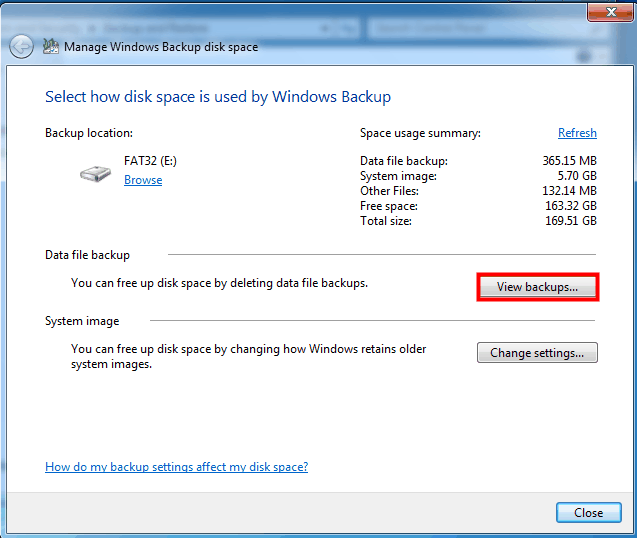This screenshot has height=538, width=637.
Task: Click the Windows Backup title icon
Action: [x=51, y=46]
